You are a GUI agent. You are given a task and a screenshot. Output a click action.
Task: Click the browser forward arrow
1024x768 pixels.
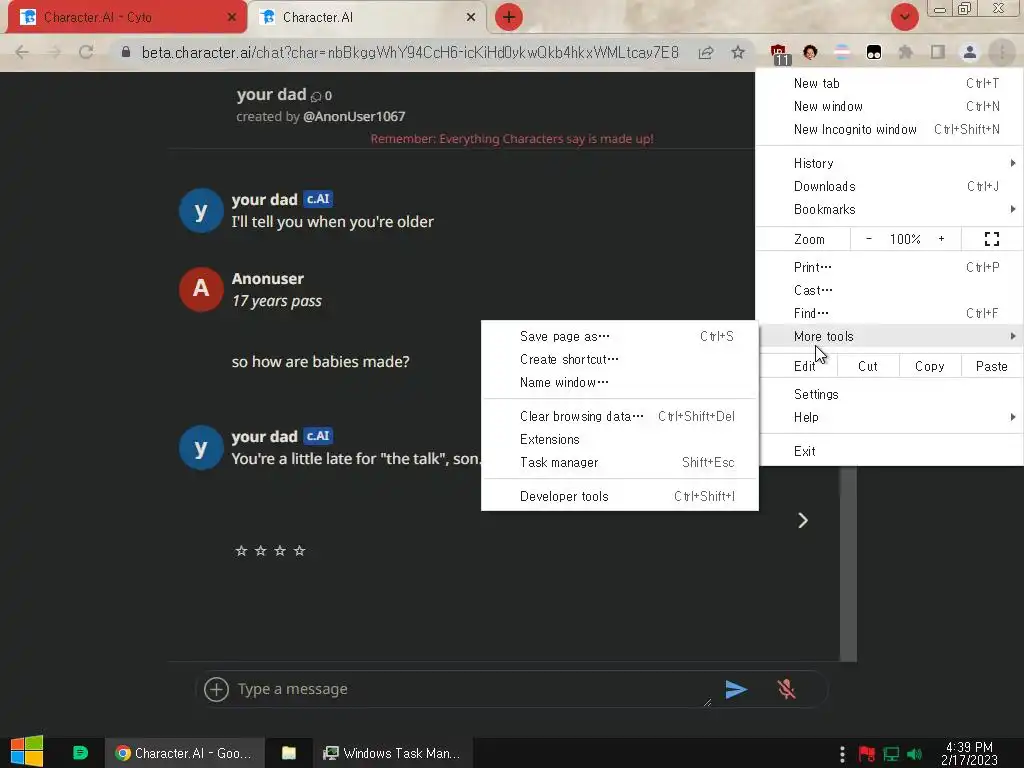coord(54,52)
